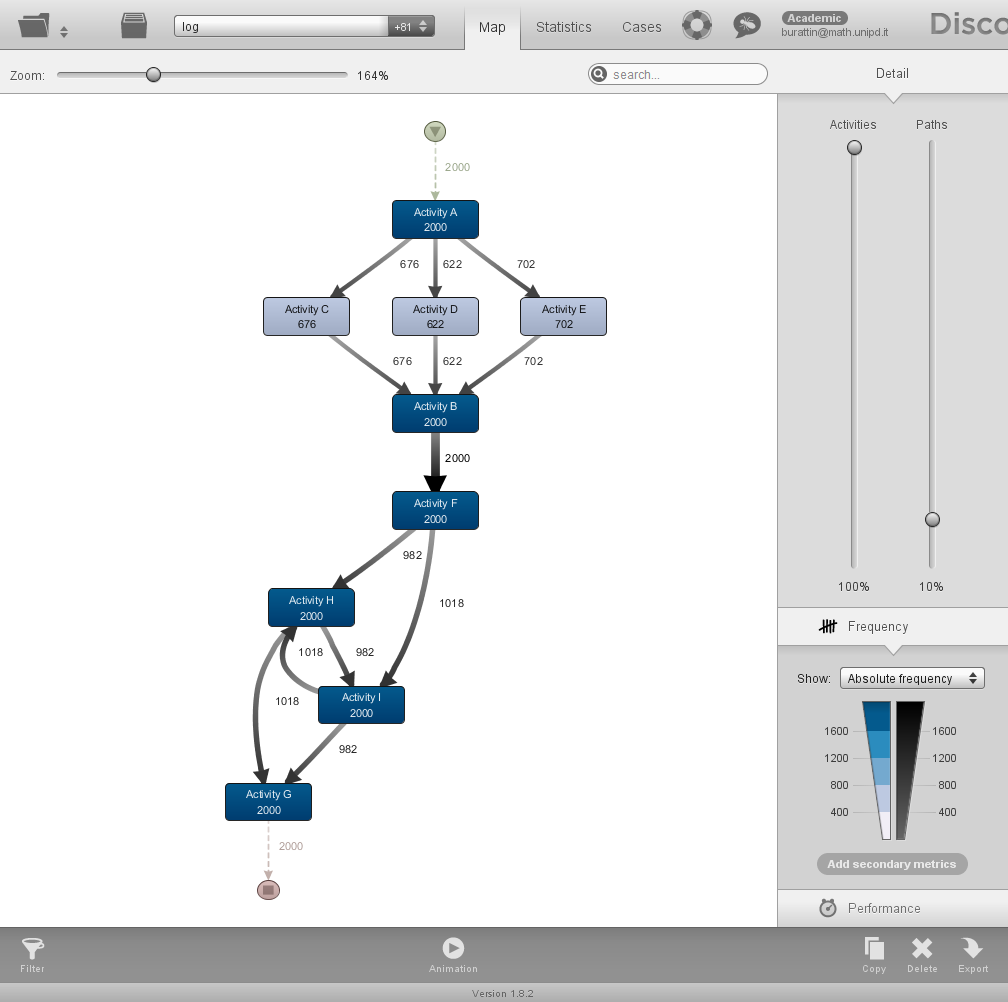This screenshot has width=1008, height=1002.
Task: Click the 982 label below Activity F
Action: 412,555
